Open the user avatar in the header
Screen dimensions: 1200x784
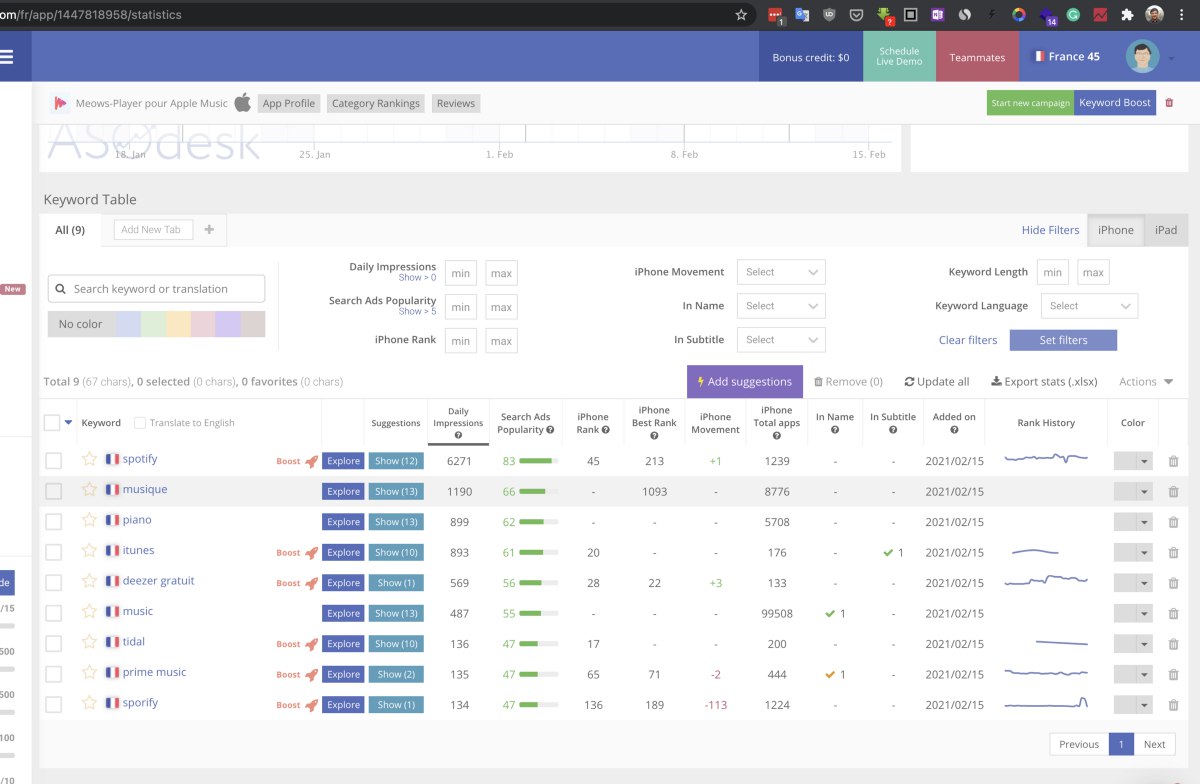pos(1142,57)
